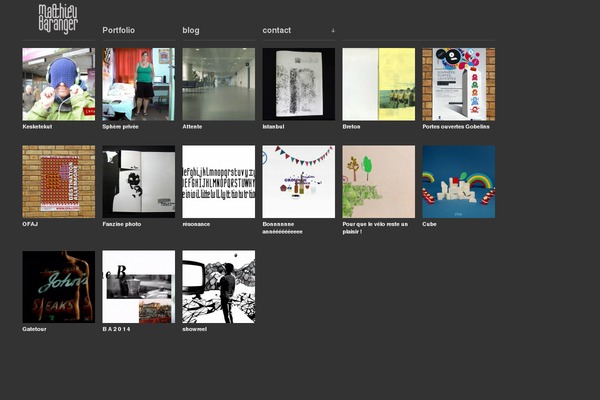The height and width of the screenshot is (400, 600).
Task: Open the showreel black-and-white thumbnail
Action: [218, 287]
